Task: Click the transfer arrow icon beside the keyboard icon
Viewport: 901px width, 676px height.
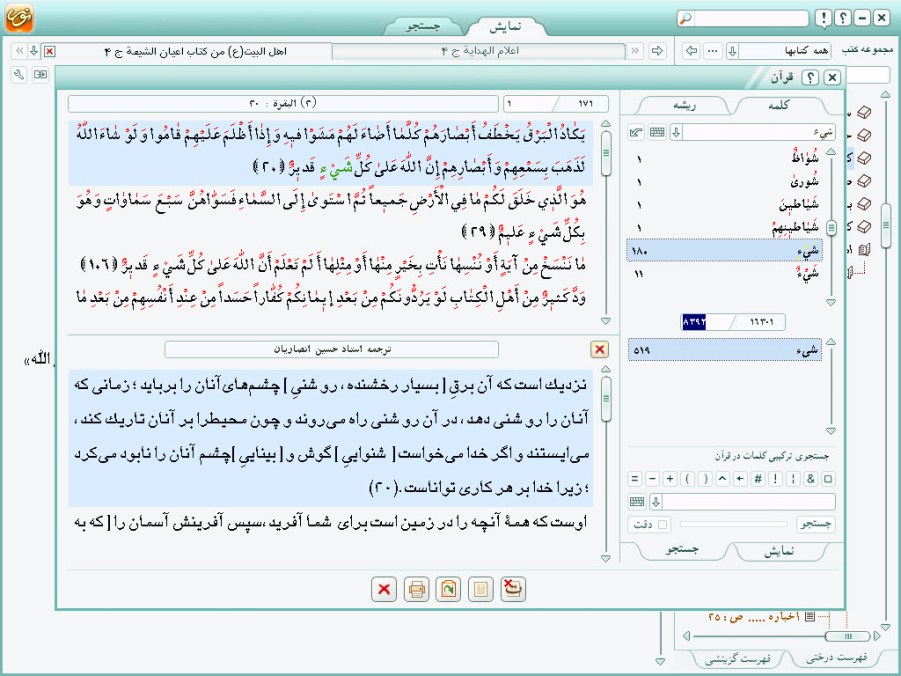Action: click(636, 133)
